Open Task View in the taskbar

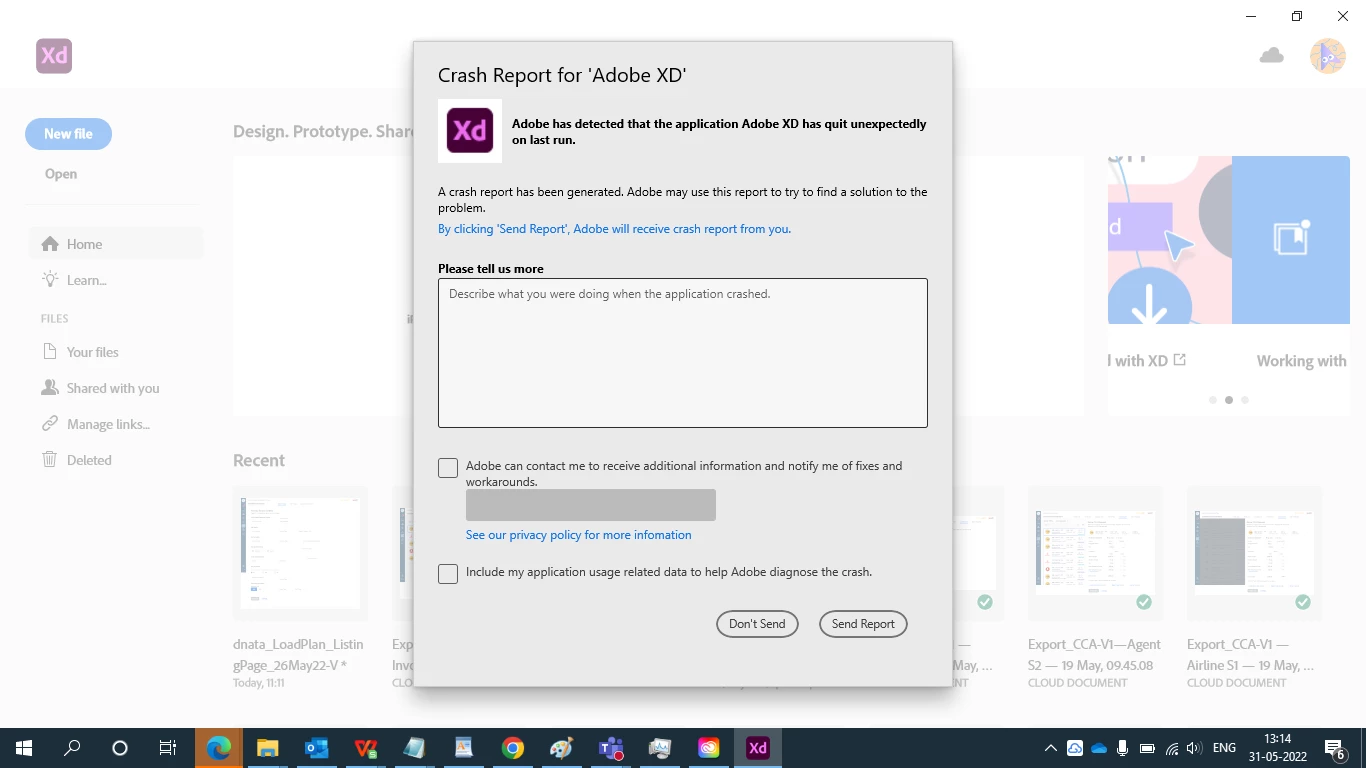pyautogui.click(x=168, y=748)
